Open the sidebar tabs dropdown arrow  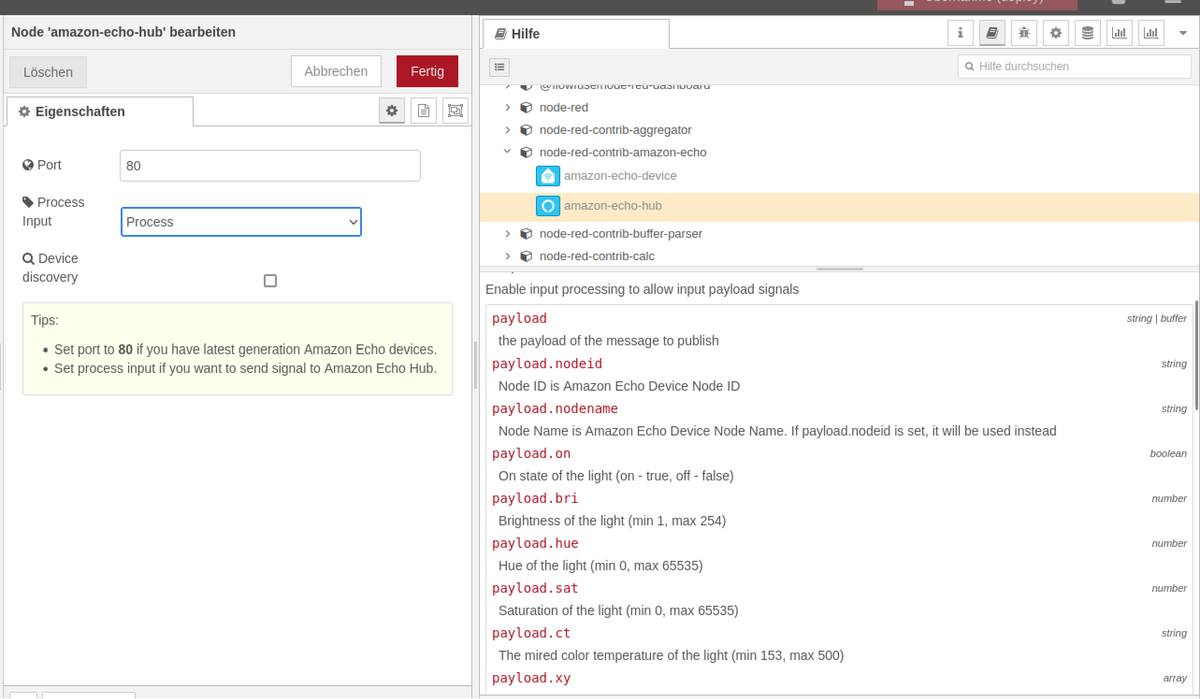coord(1183,33)
